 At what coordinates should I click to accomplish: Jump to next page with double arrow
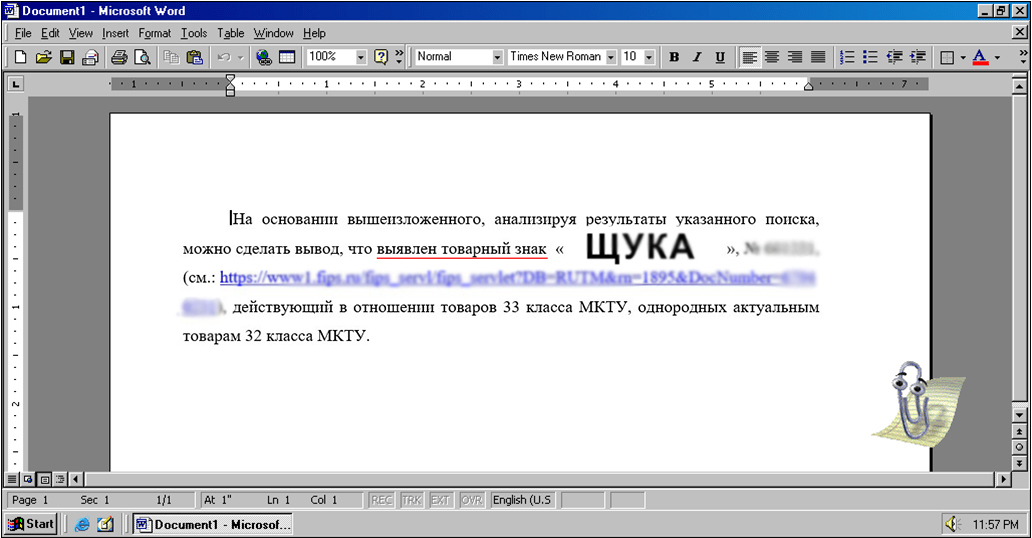[x=1019, y=464]
